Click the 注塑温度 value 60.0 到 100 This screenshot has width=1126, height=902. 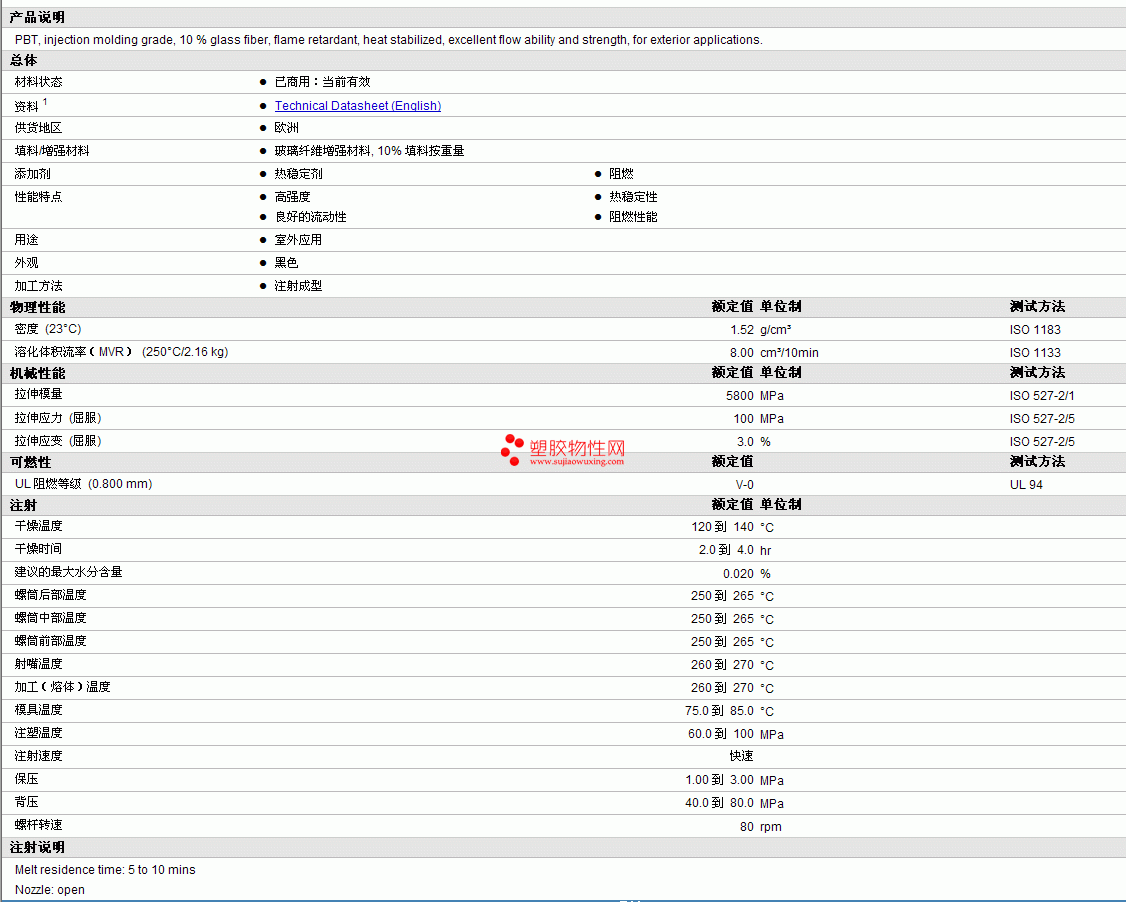coord(721,734)
